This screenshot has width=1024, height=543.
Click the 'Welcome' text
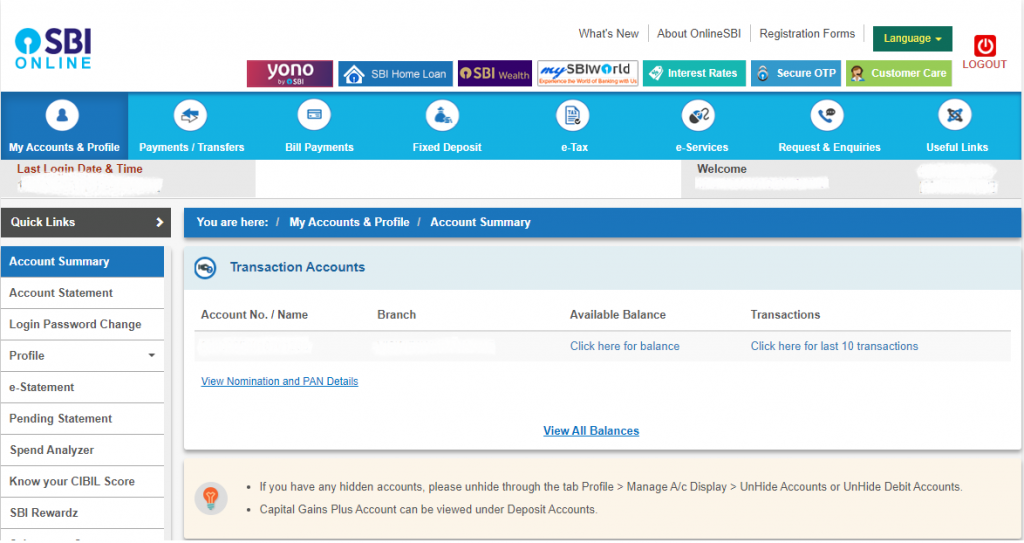[x=722, y=169]
